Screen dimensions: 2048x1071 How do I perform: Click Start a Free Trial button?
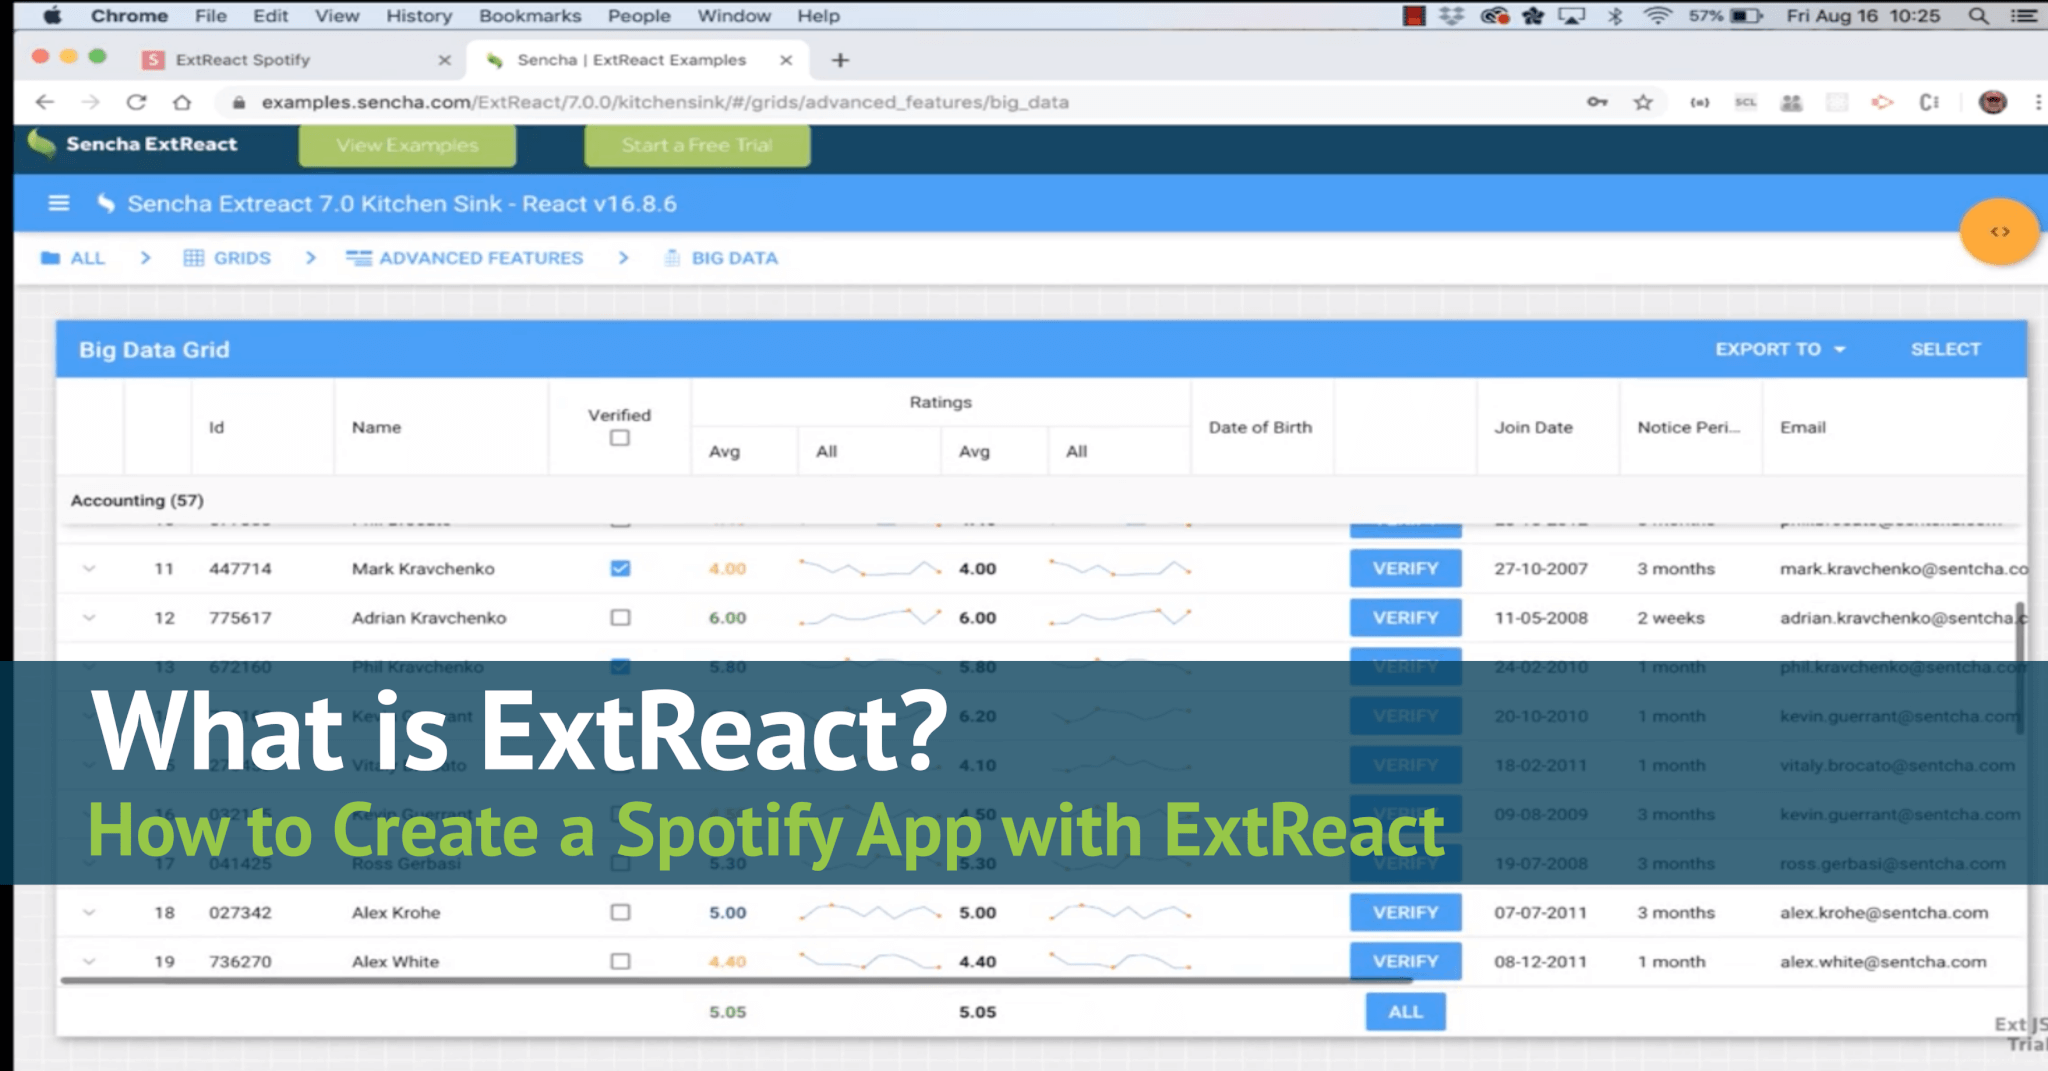pos(697,145)
